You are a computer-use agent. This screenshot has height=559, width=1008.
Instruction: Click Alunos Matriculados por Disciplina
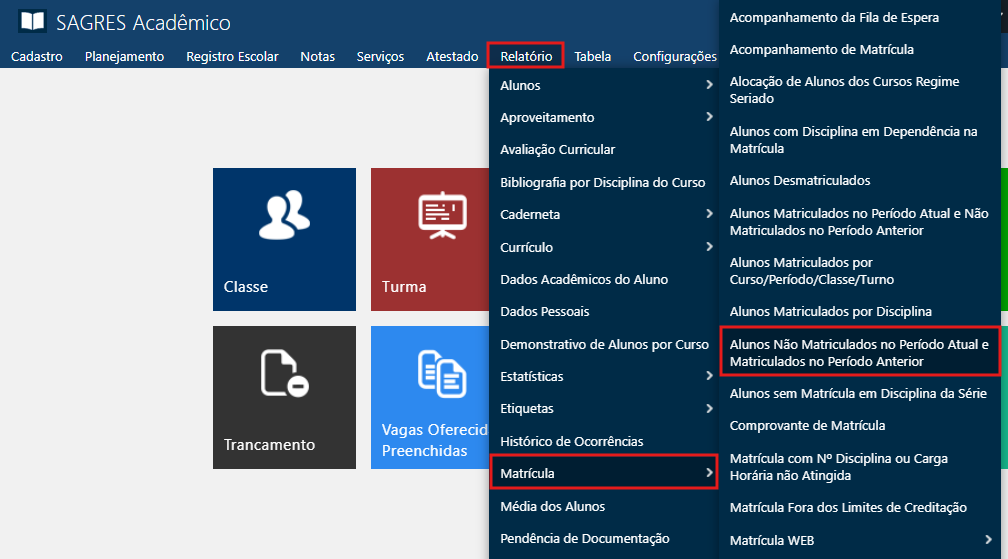point(830,311)
